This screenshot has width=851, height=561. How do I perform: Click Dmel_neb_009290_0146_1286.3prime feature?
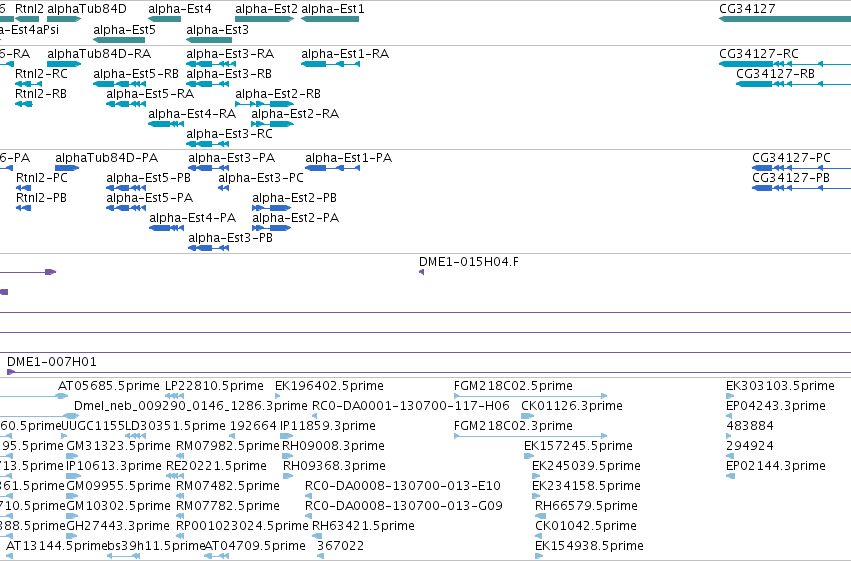190,406
